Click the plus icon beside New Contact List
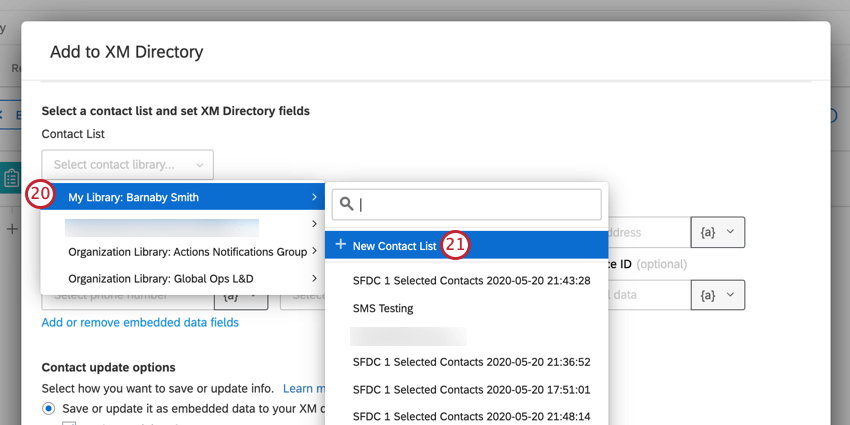Viewport: 850px width, 425px height. pyautogui.click(x=340, y=244)
